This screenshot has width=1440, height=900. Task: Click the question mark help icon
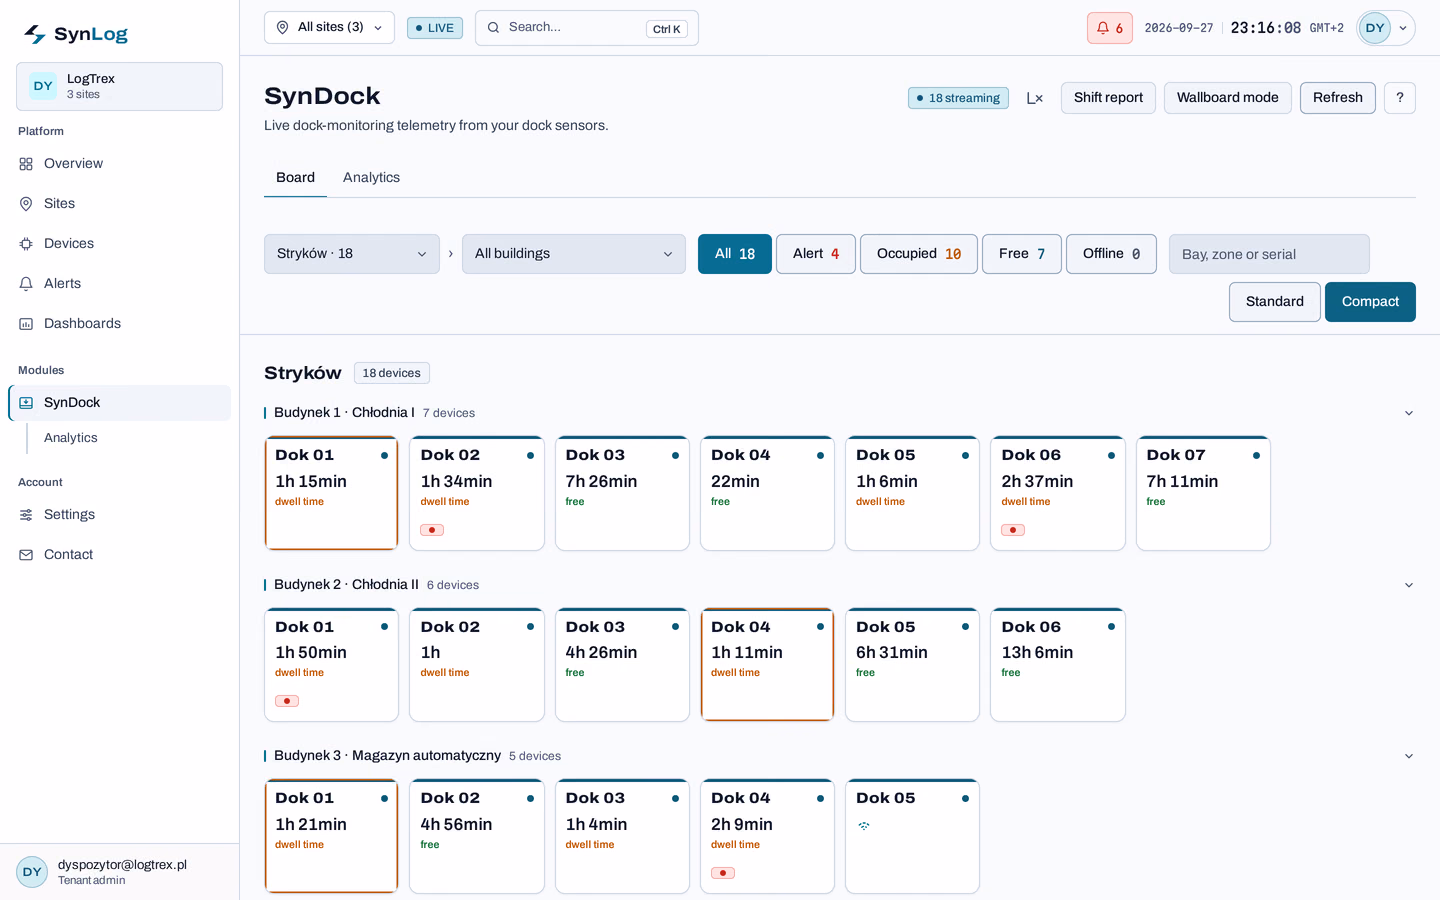tap(1400, 98)
